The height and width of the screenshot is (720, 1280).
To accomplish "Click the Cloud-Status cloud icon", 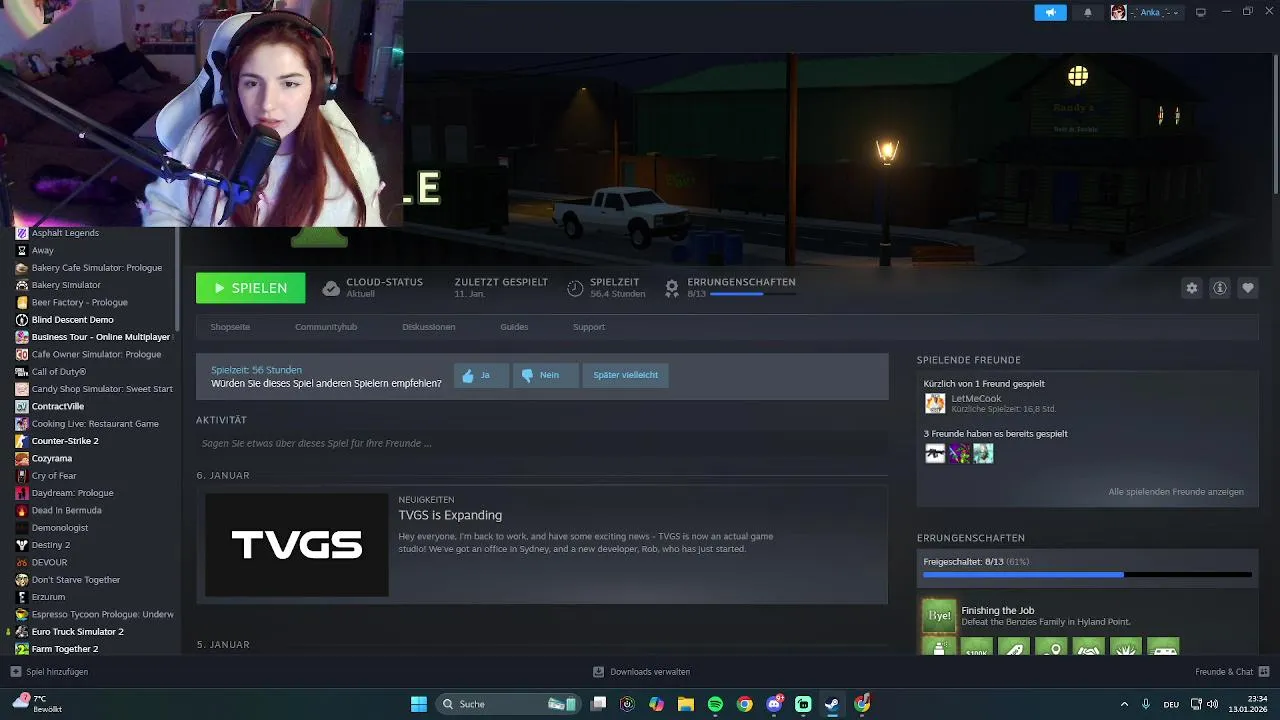I will point(331,289).
